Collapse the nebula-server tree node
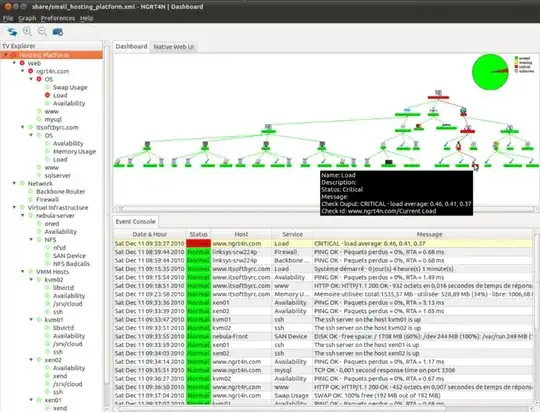This screenshot has height=412, width=540. [23, 215]
